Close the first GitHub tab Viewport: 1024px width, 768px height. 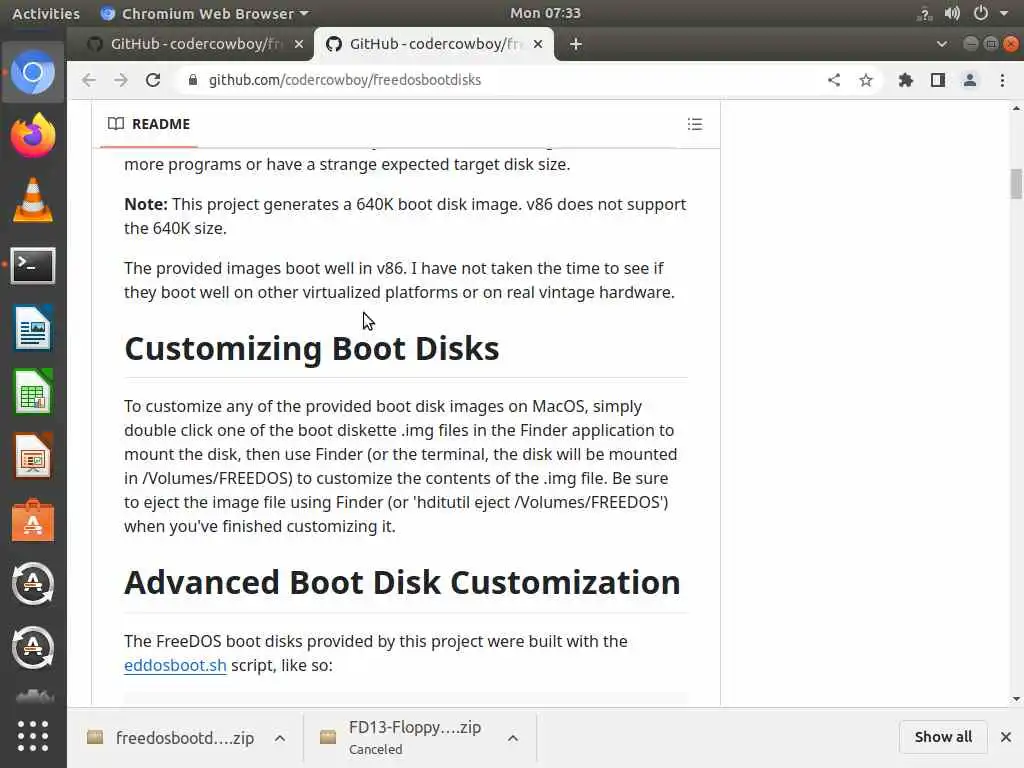[x=298, y=44]
